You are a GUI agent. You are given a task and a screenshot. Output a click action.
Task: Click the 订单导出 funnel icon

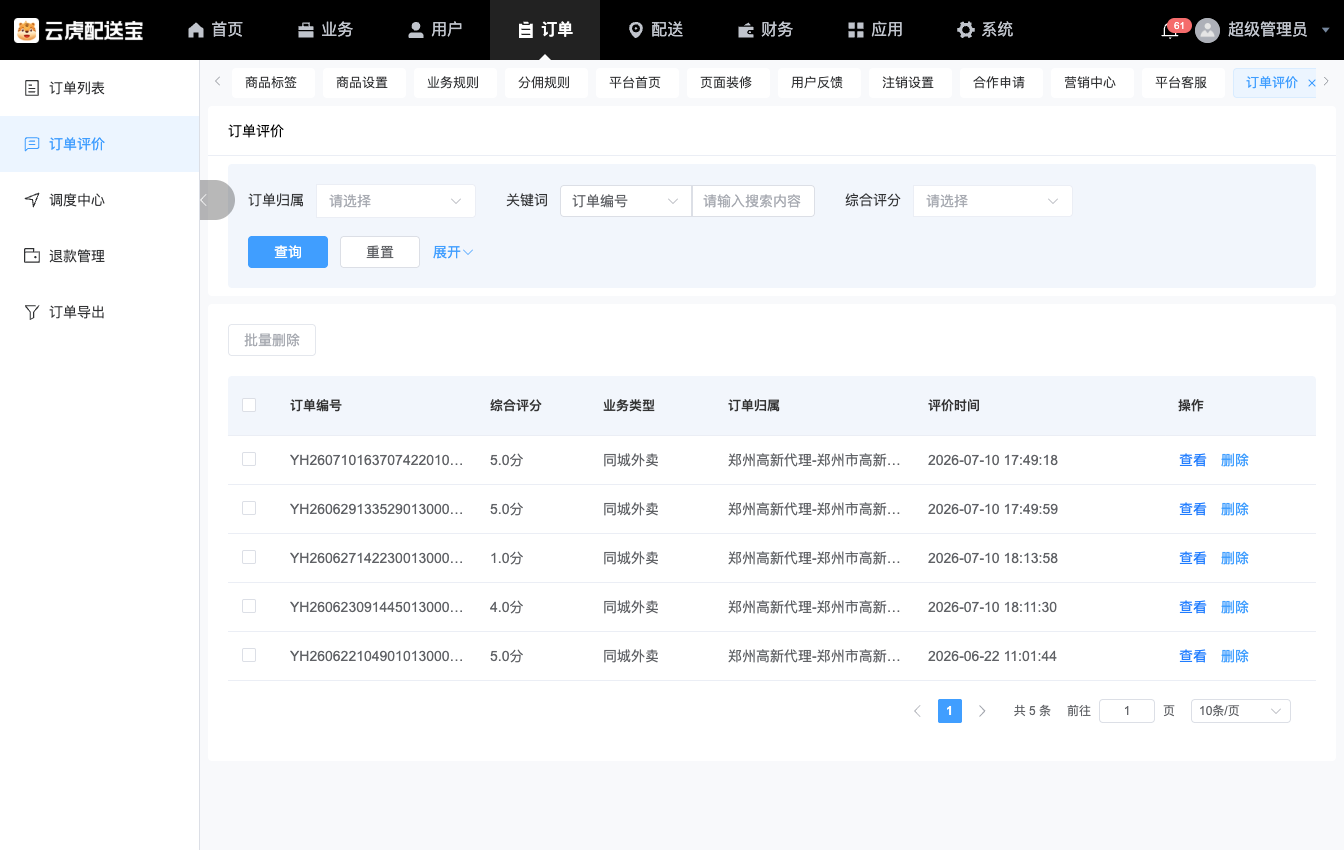pos(32,312)
